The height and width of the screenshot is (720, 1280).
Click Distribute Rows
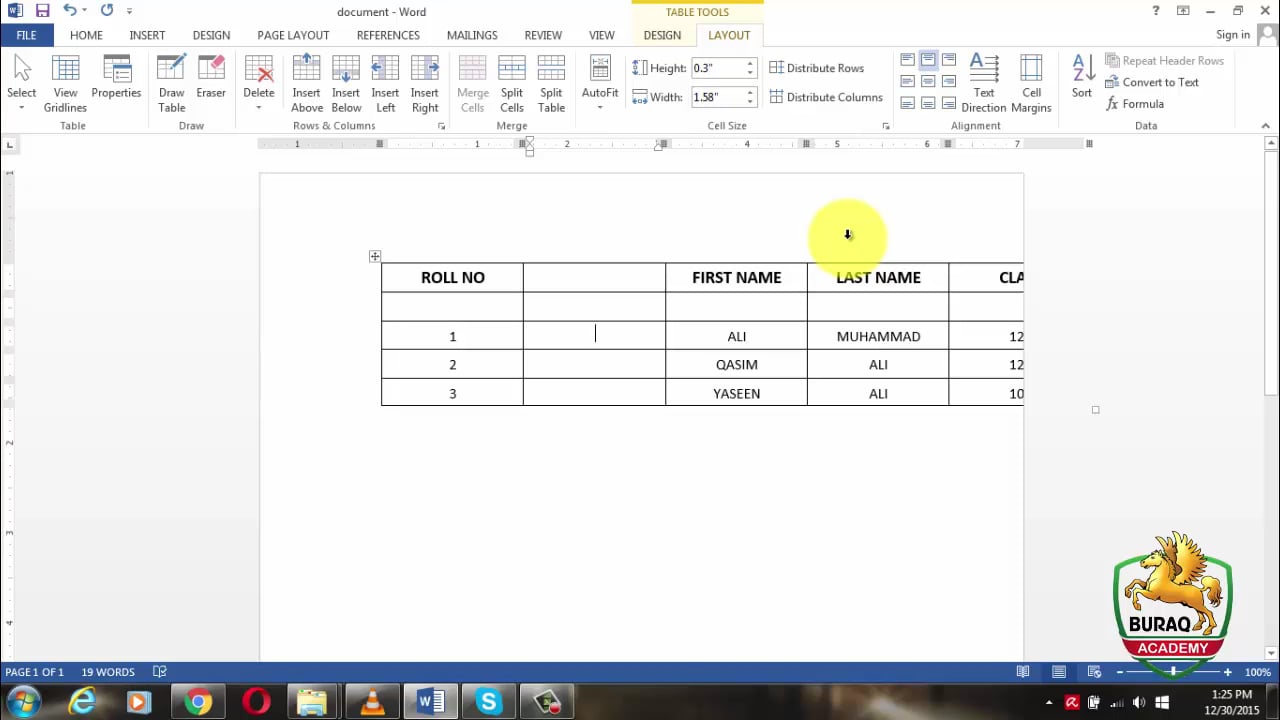[816, 68]
